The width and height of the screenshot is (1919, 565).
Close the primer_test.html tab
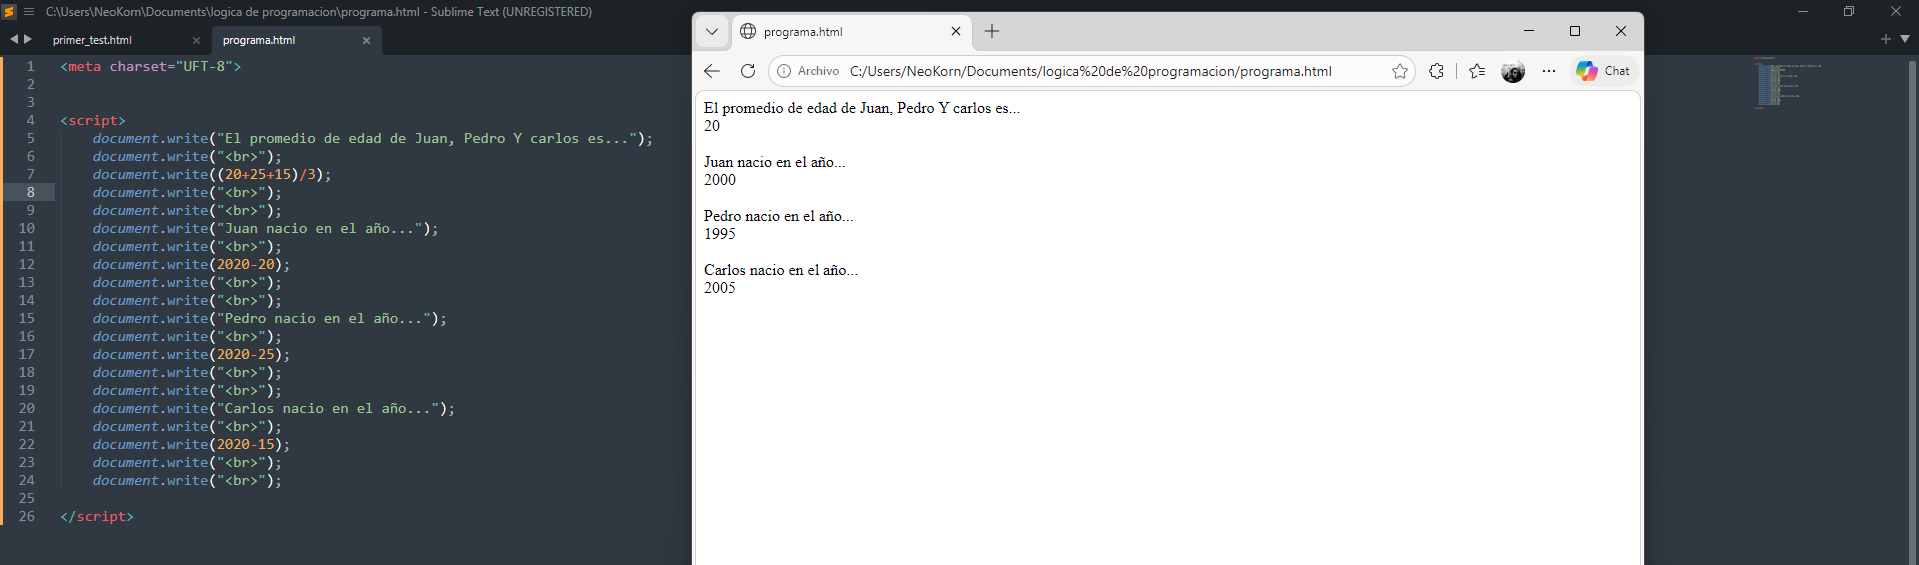[x=196, y=40]
